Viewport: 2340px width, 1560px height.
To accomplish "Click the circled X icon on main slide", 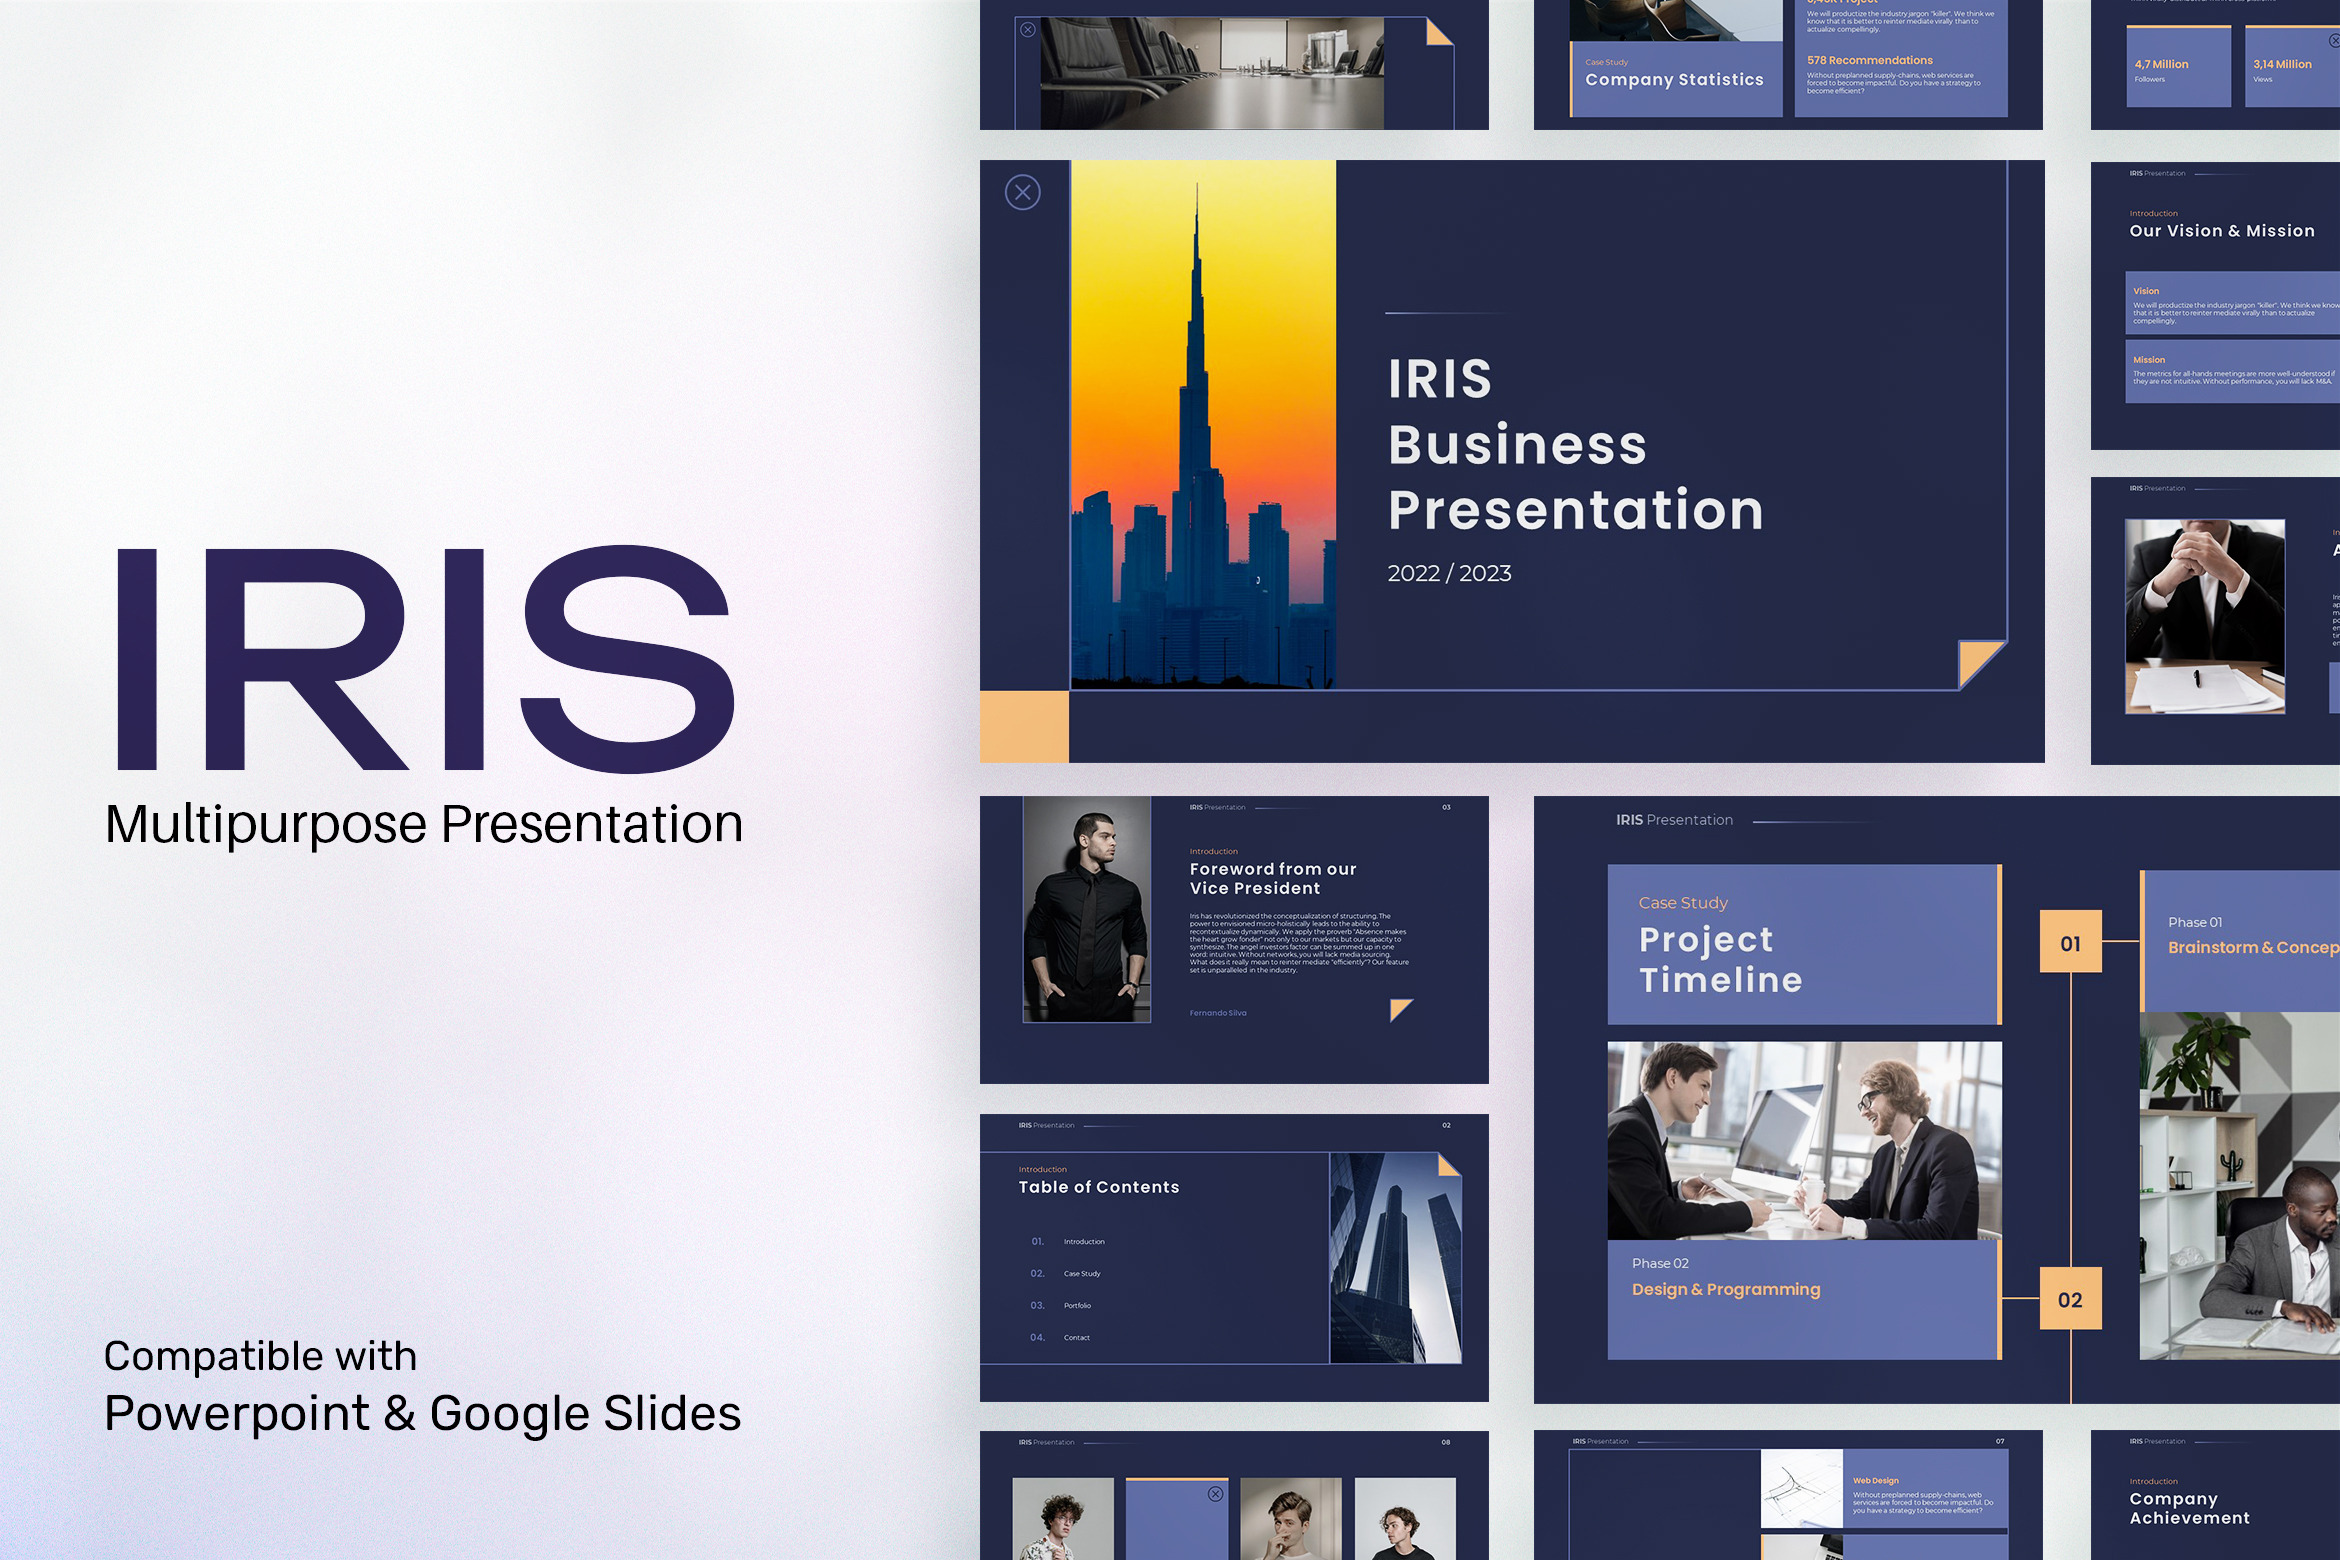I will point(1022,192).
